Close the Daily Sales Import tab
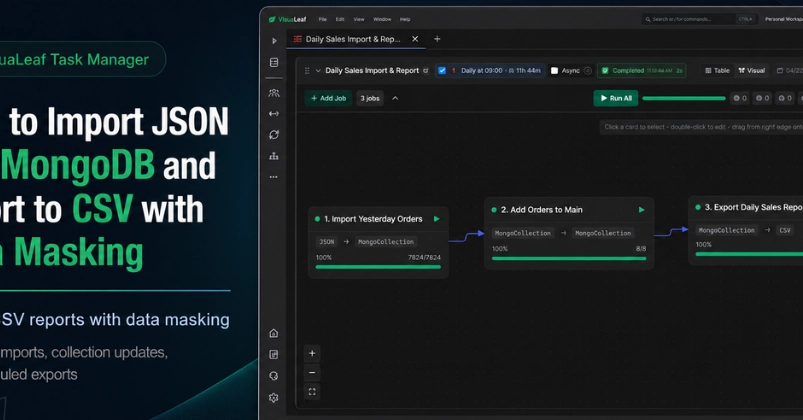Screen dimensions: 803x420 [x=415, y=39]
